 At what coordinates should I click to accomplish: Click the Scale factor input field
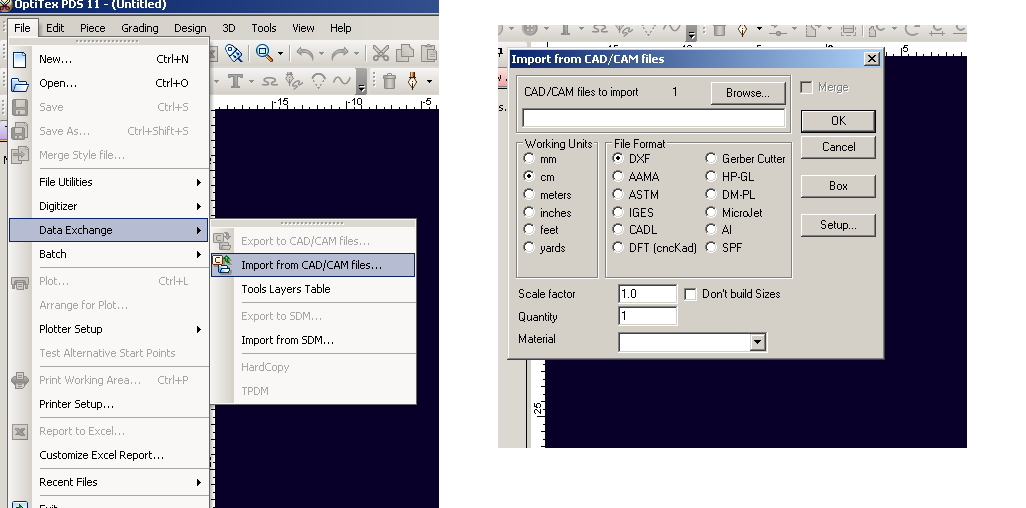point(647,294)
